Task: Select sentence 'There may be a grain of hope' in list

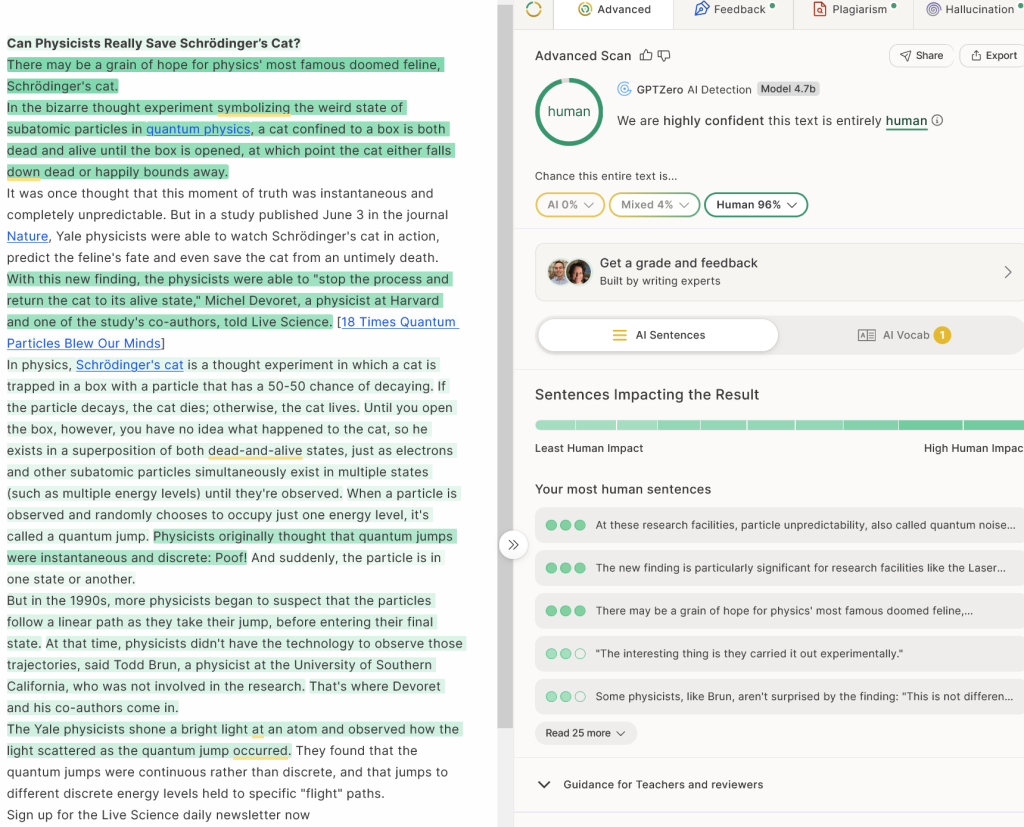Action: 779,611
